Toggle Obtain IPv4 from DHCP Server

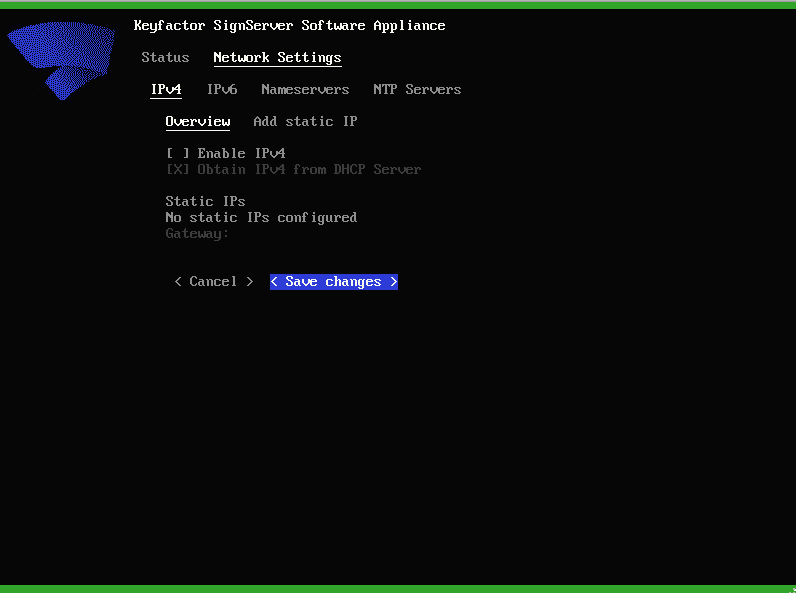pos(178,170)
